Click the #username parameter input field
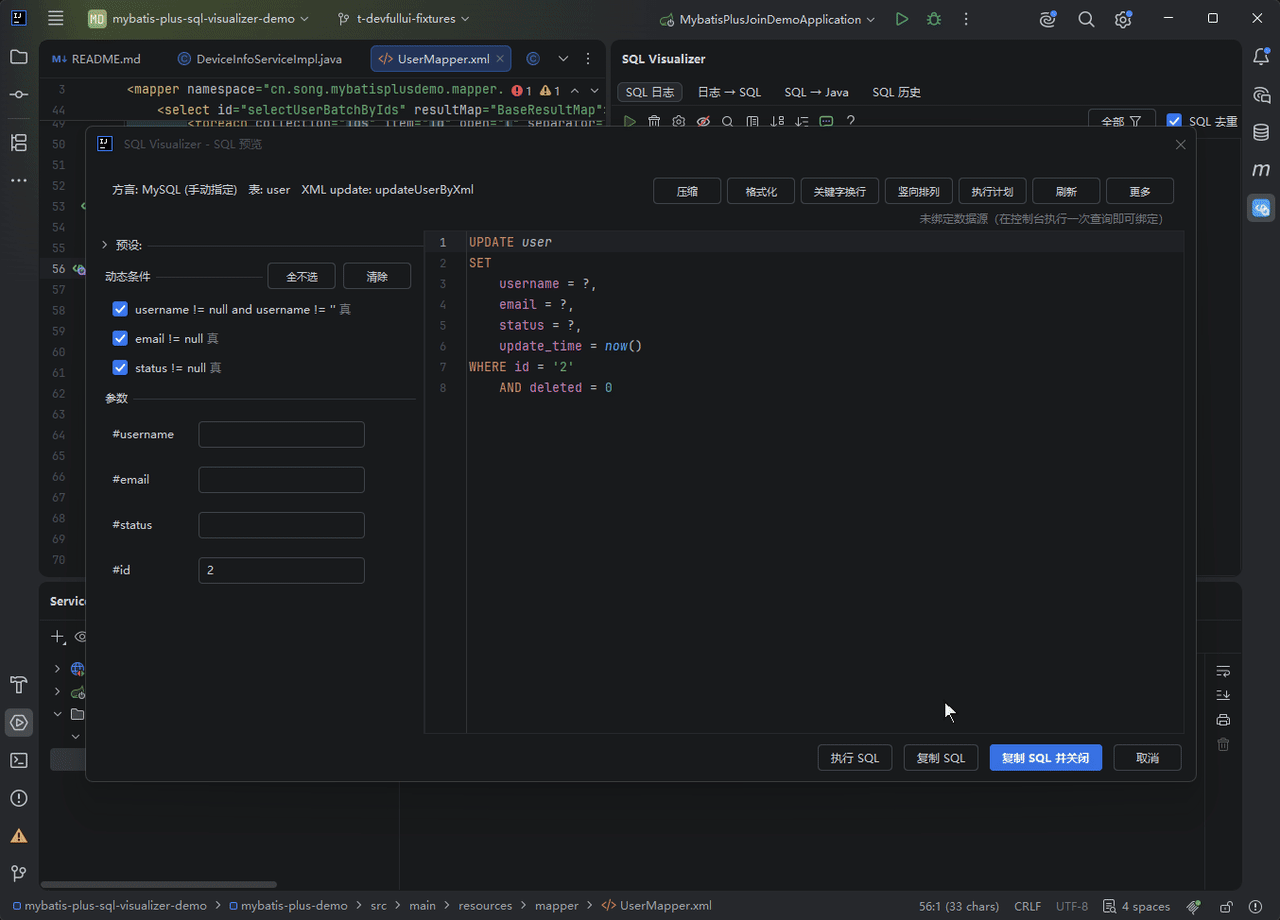This screenshot has width=1280, height=920. tap(282, 435)
